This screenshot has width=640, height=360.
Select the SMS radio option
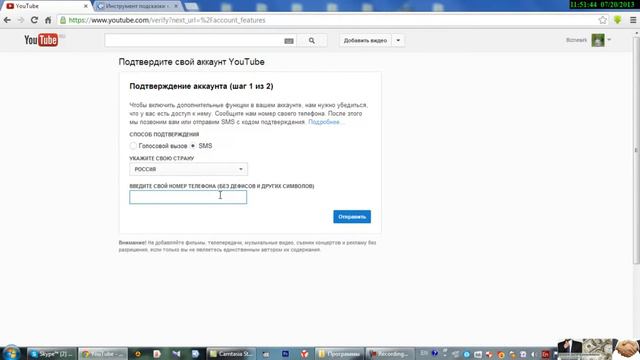pyautogui.click(x=193, y=146)
